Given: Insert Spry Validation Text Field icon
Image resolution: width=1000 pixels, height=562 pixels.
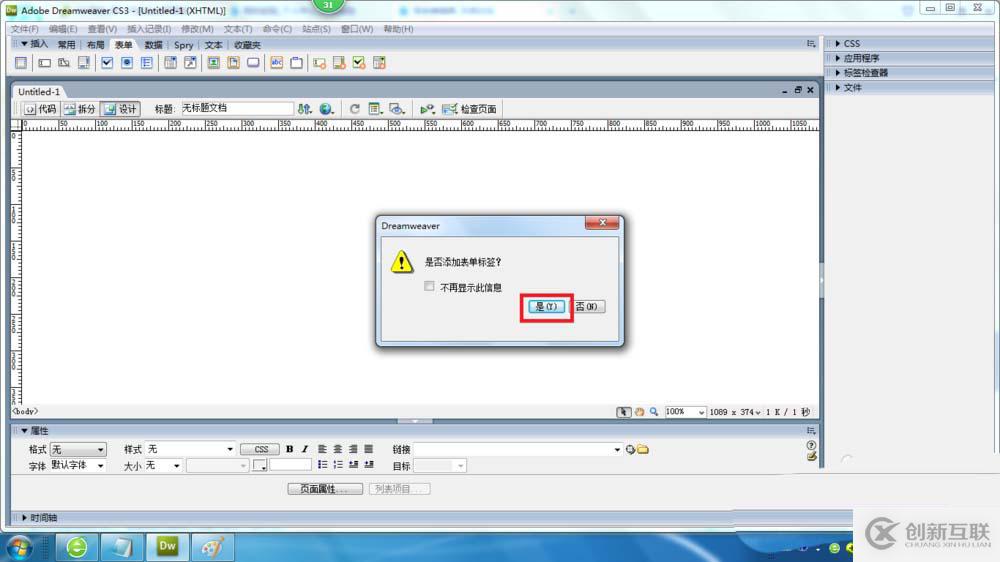Looking at the screenshot, I should [x=320, y=63].
